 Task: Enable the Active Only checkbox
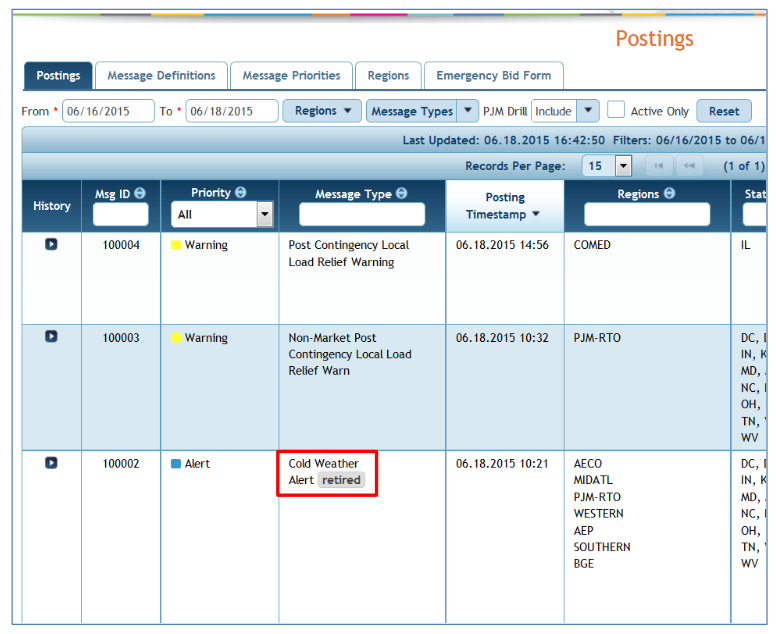[617, 110]
